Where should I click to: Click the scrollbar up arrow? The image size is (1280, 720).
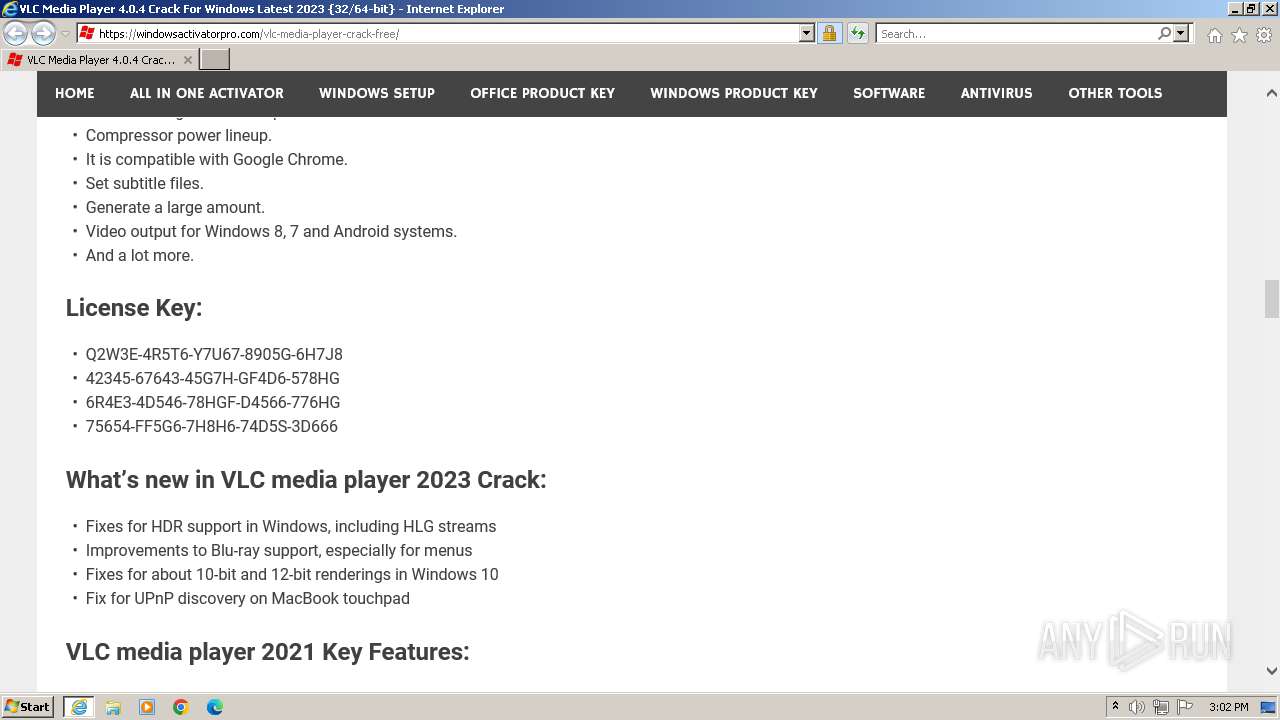pos(1272,93)
